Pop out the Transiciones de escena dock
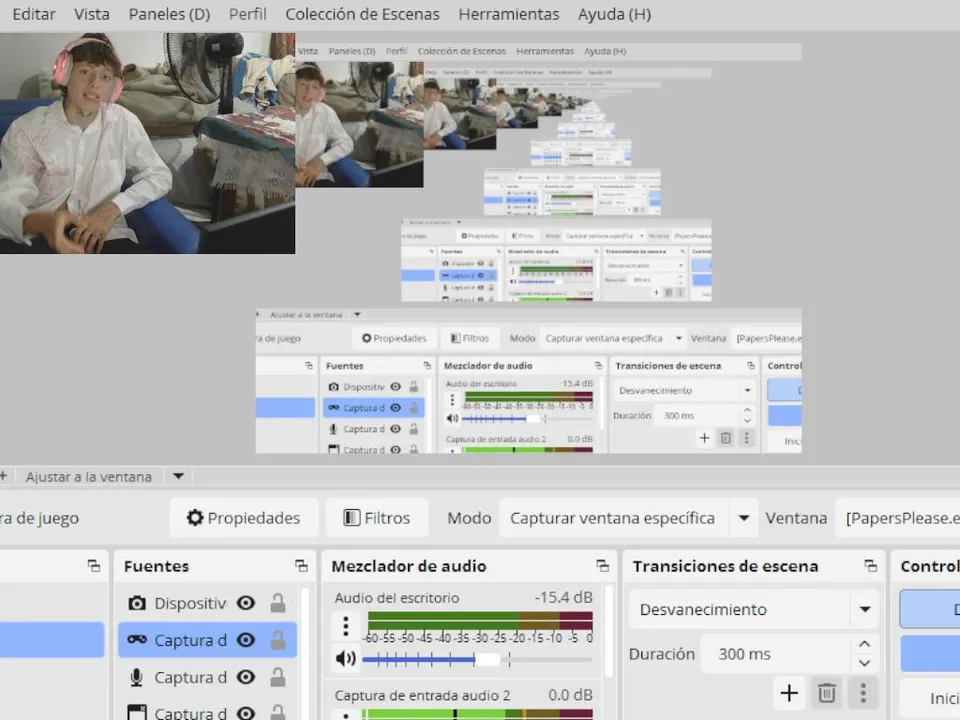 pyautogui.click(x=870, y=566)
